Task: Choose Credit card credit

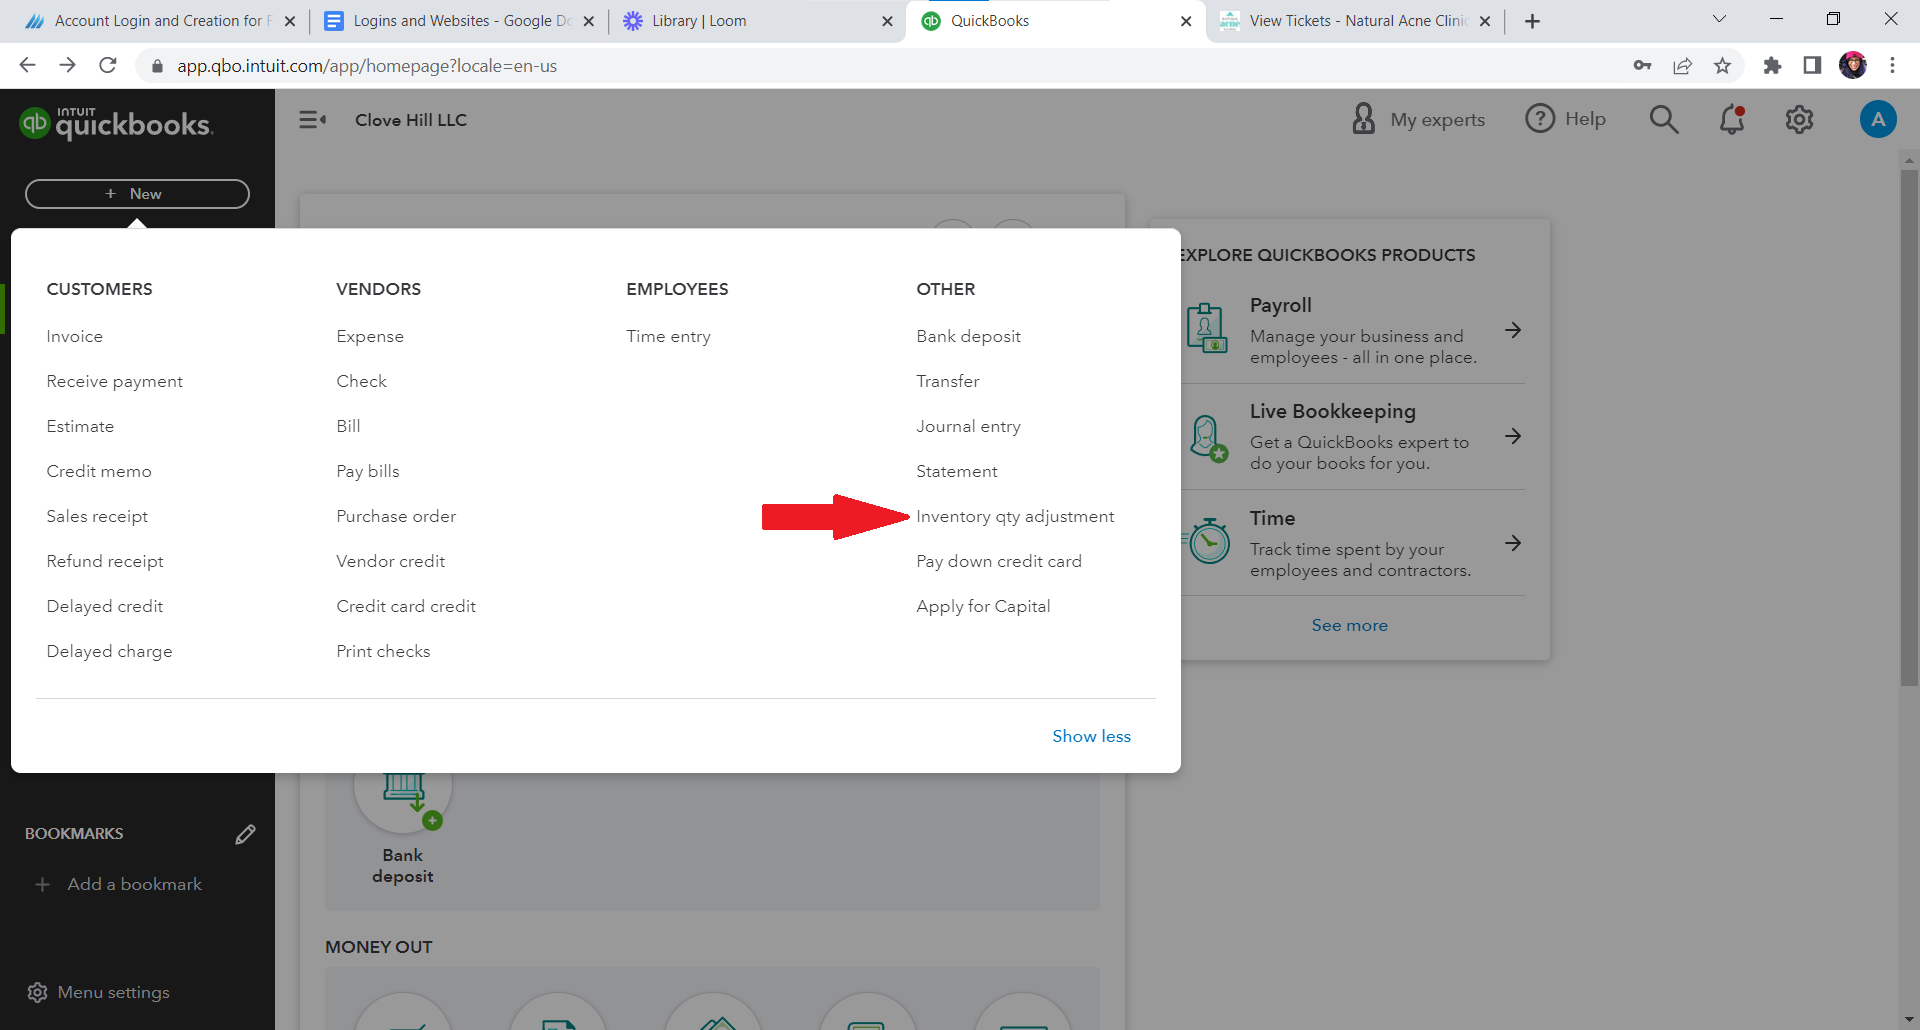Action: tap(406, 606)
